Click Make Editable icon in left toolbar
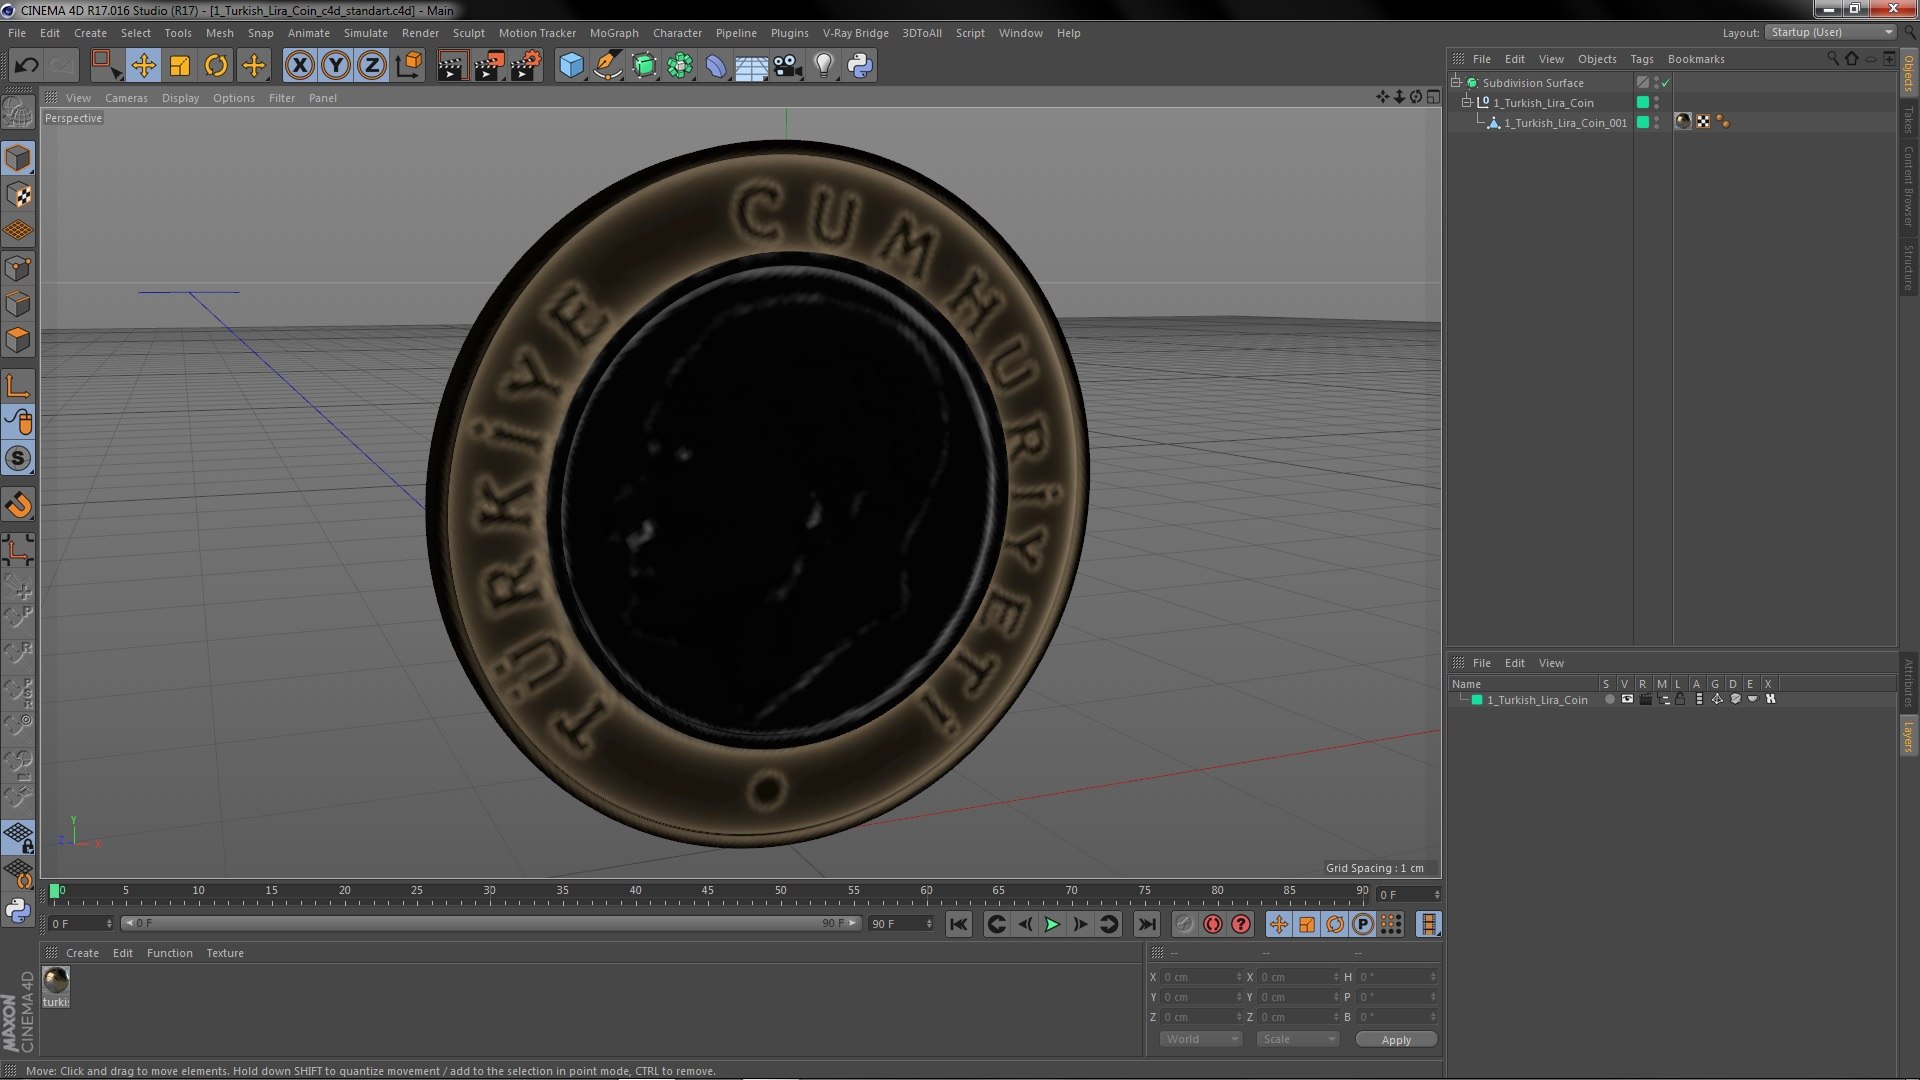1920x1080 pixels. pos(18,112)
